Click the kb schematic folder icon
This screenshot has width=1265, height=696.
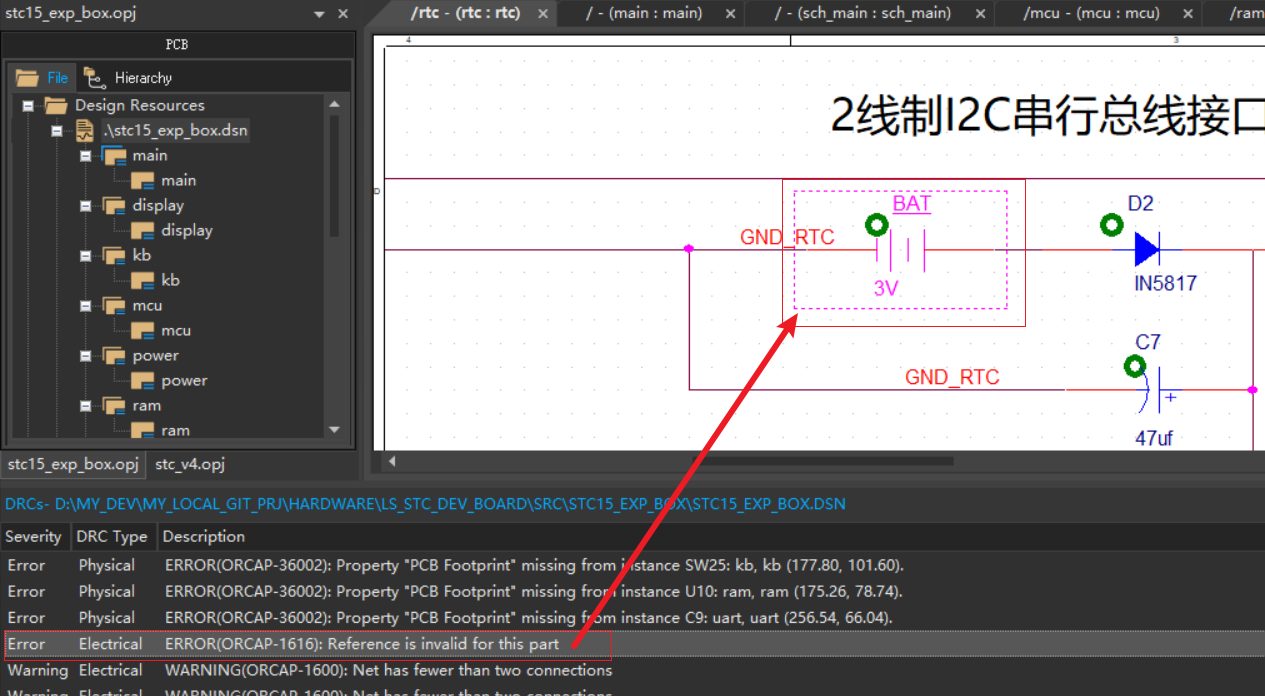coord(114,255)
